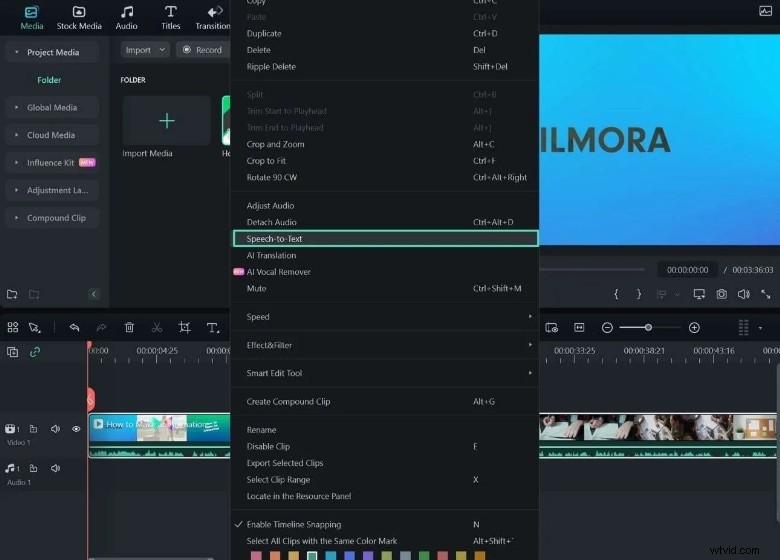Click the Delete trash icon in timeline toolbar
Image resolution: width=780 pixels, height=560 pixels.
coord(129,328)
